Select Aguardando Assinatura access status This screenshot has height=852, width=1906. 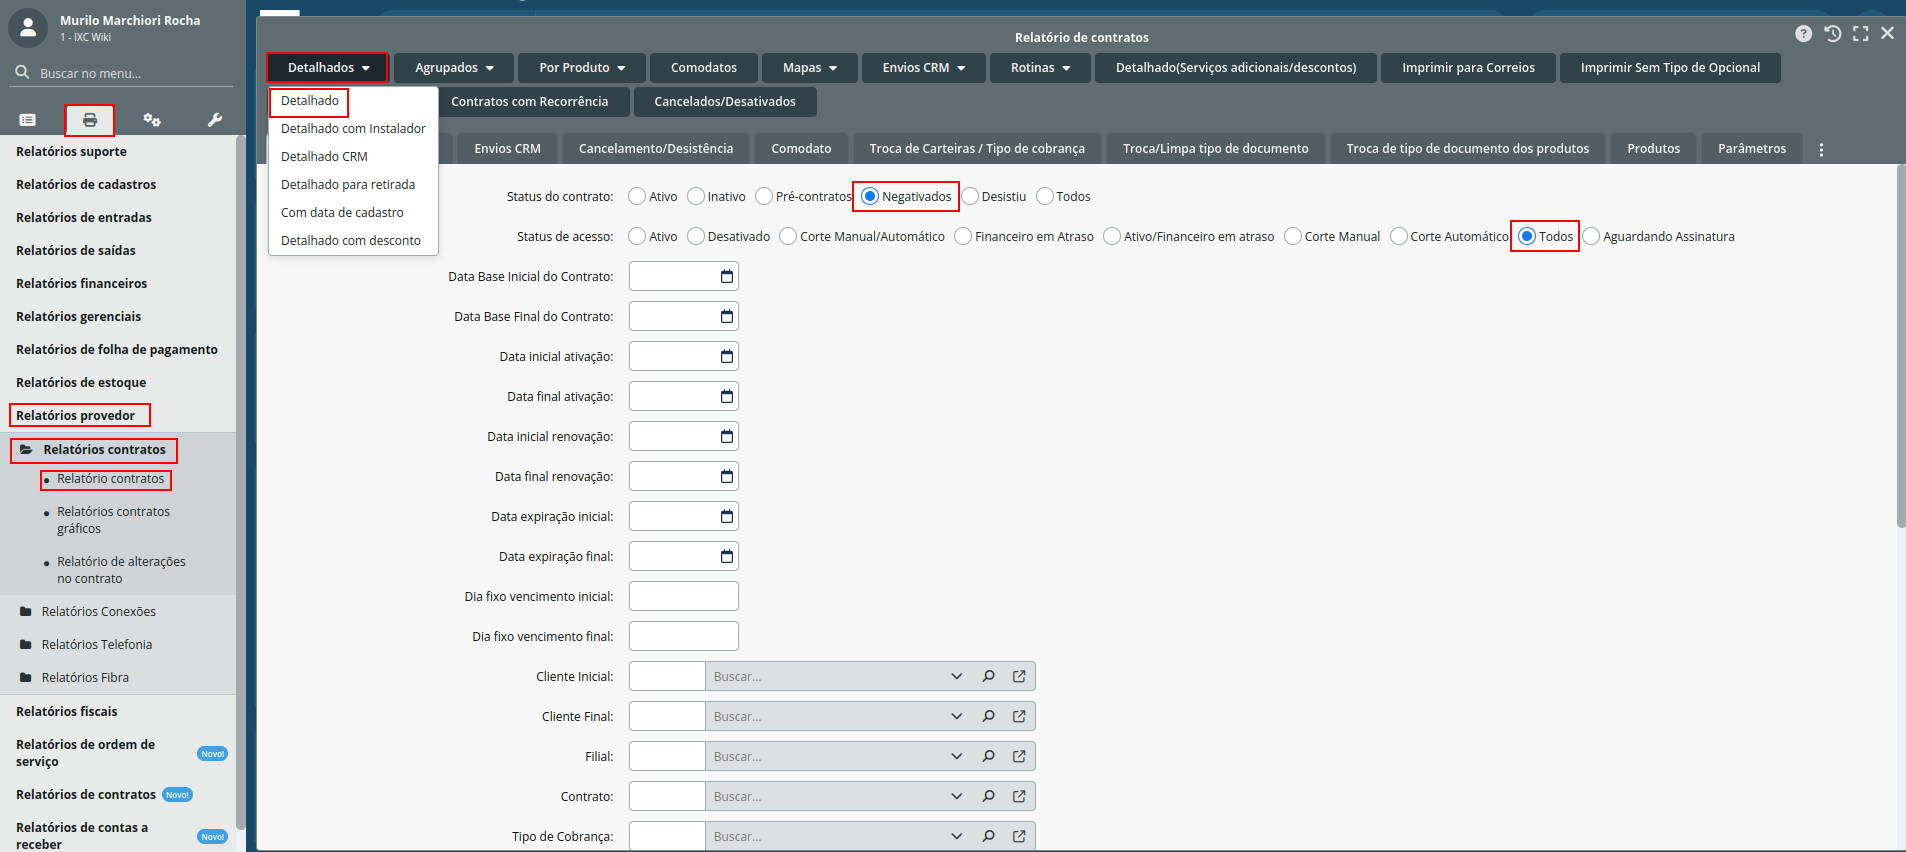tap(1591, 236)
